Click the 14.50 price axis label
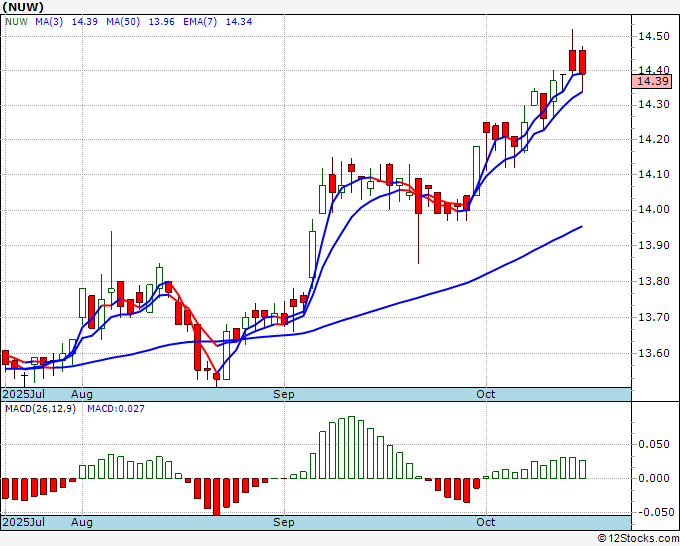The height and width of the screenshot is (546, 680). [654, 36]
